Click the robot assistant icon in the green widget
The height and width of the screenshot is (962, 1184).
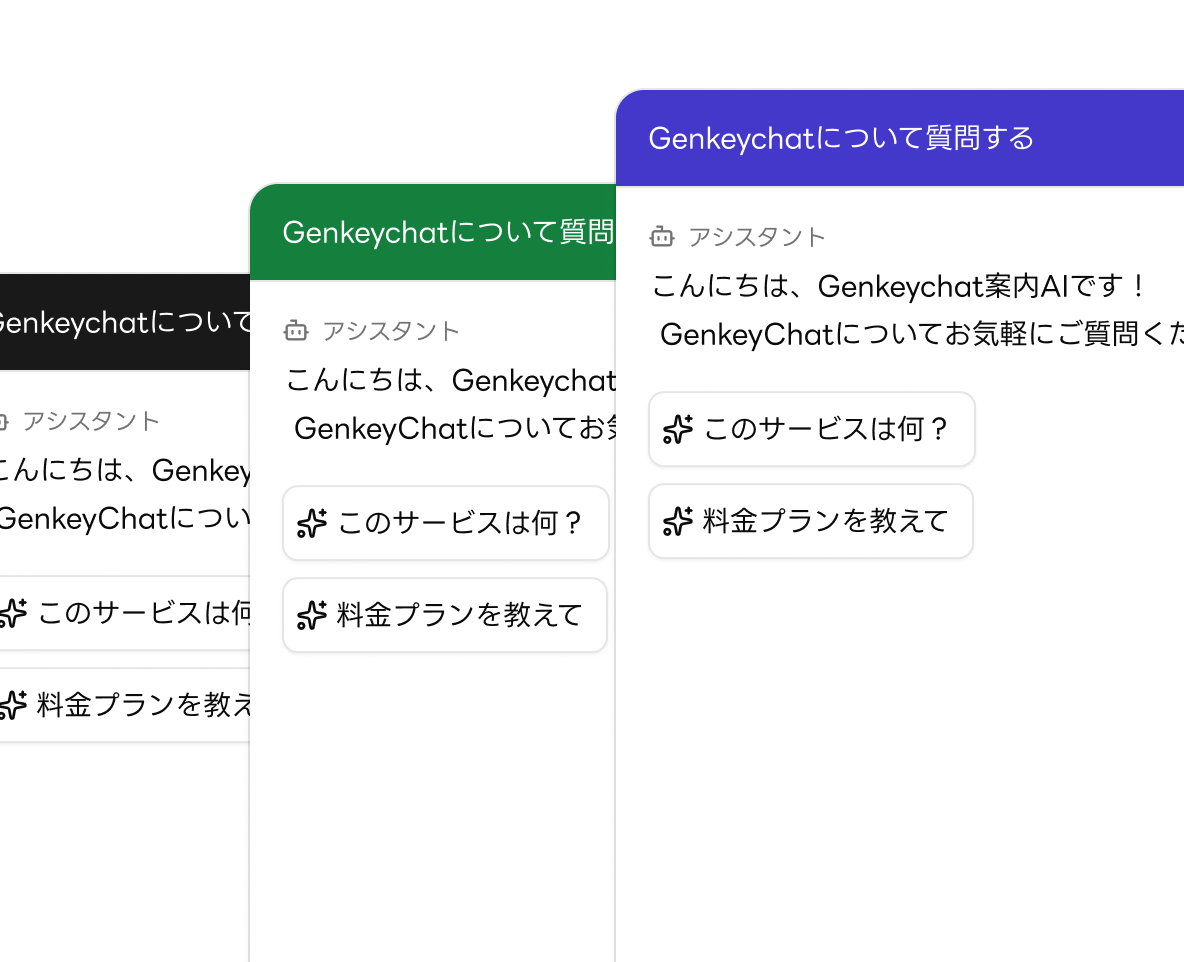(x=296, y=330)
